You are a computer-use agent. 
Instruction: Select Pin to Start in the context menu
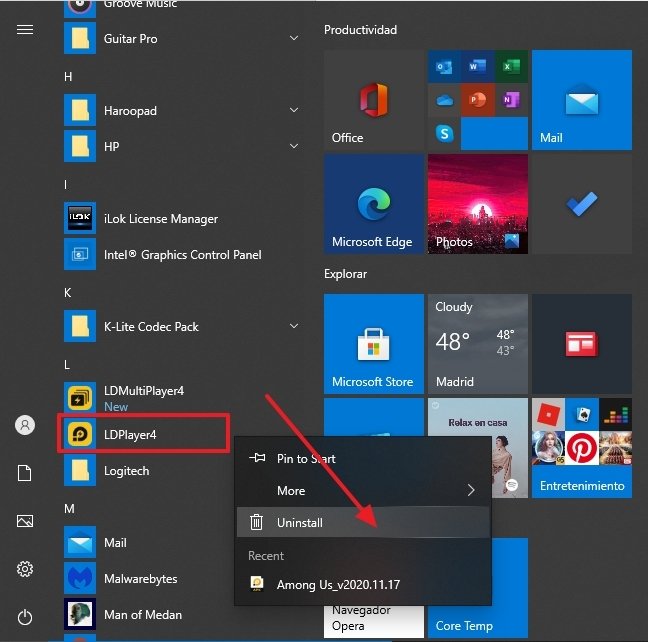coord(363,458)
